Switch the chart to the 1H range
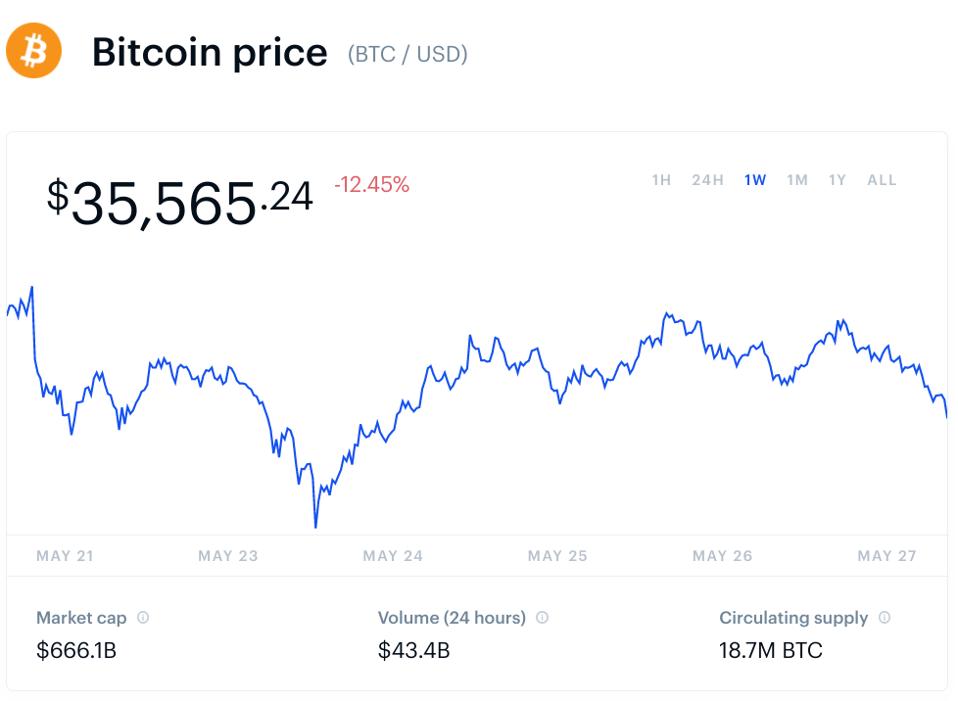 point(661,181)
